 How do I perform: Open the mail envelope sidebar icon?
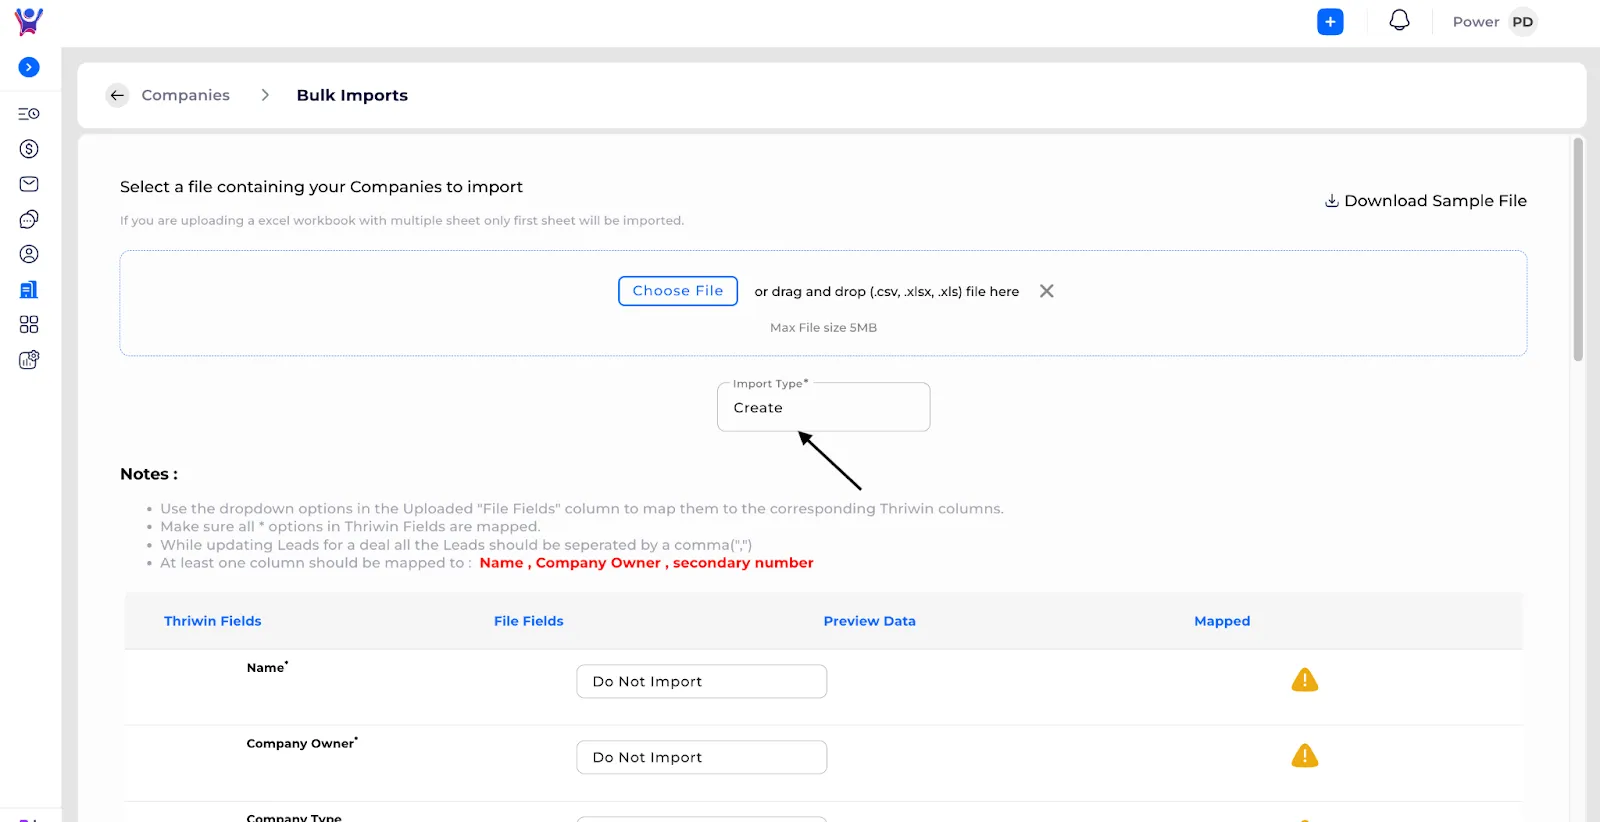point(29,184)
